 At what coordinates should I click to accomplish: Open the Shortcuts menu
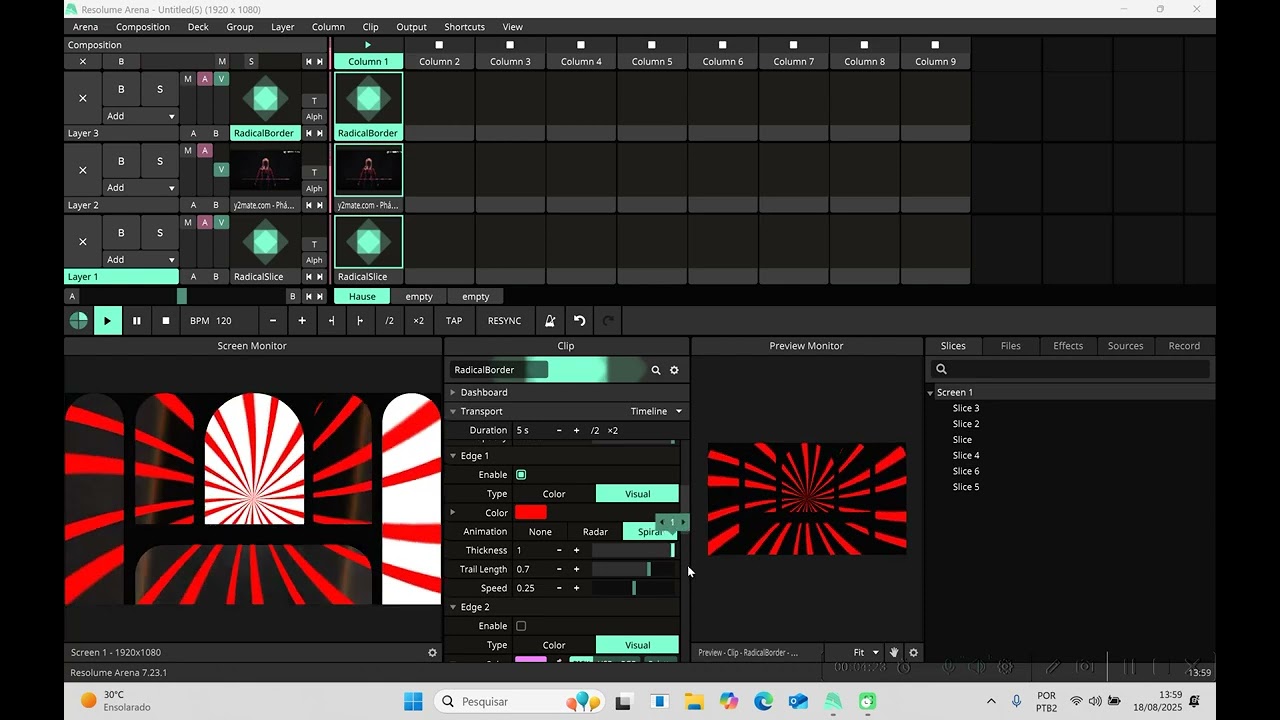(464, 27)
